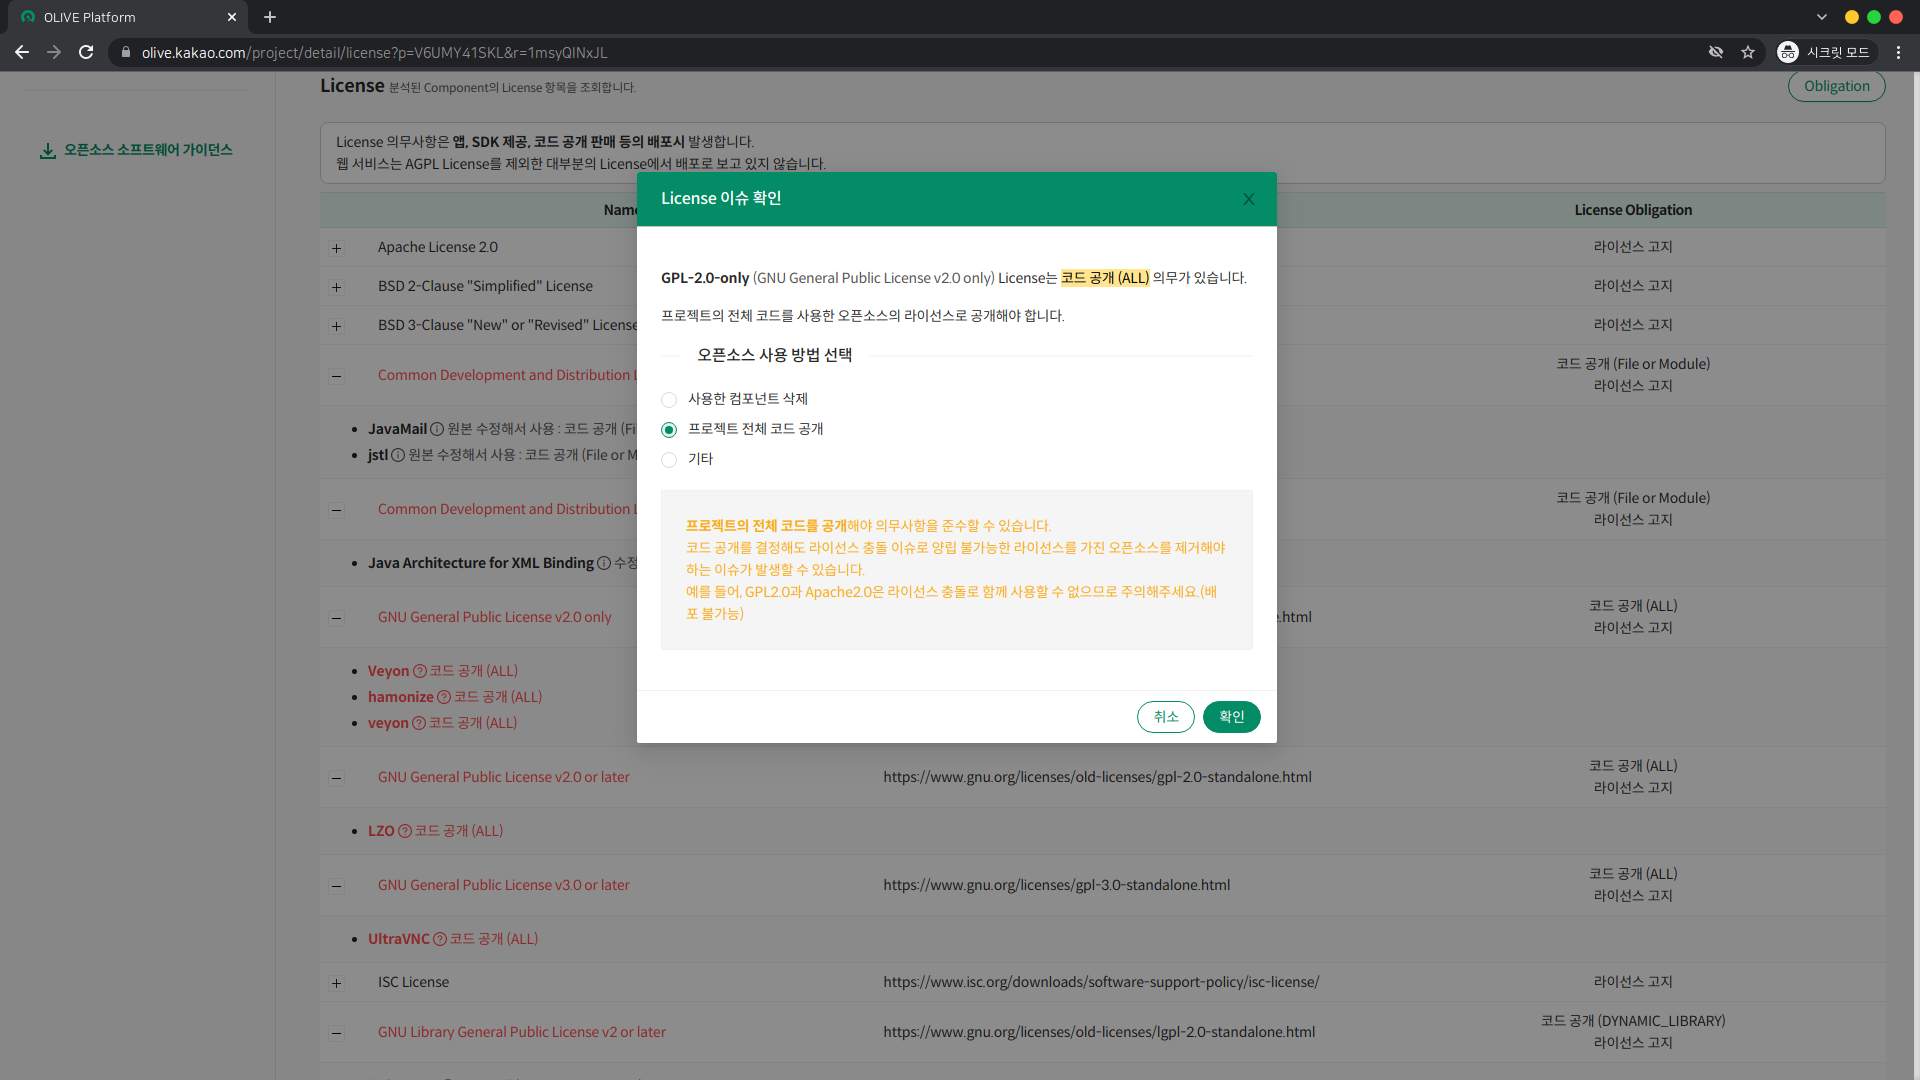
Task: Expand the Apache License 2.0 row
Action: pyautogui.click(x=336, y=248)
